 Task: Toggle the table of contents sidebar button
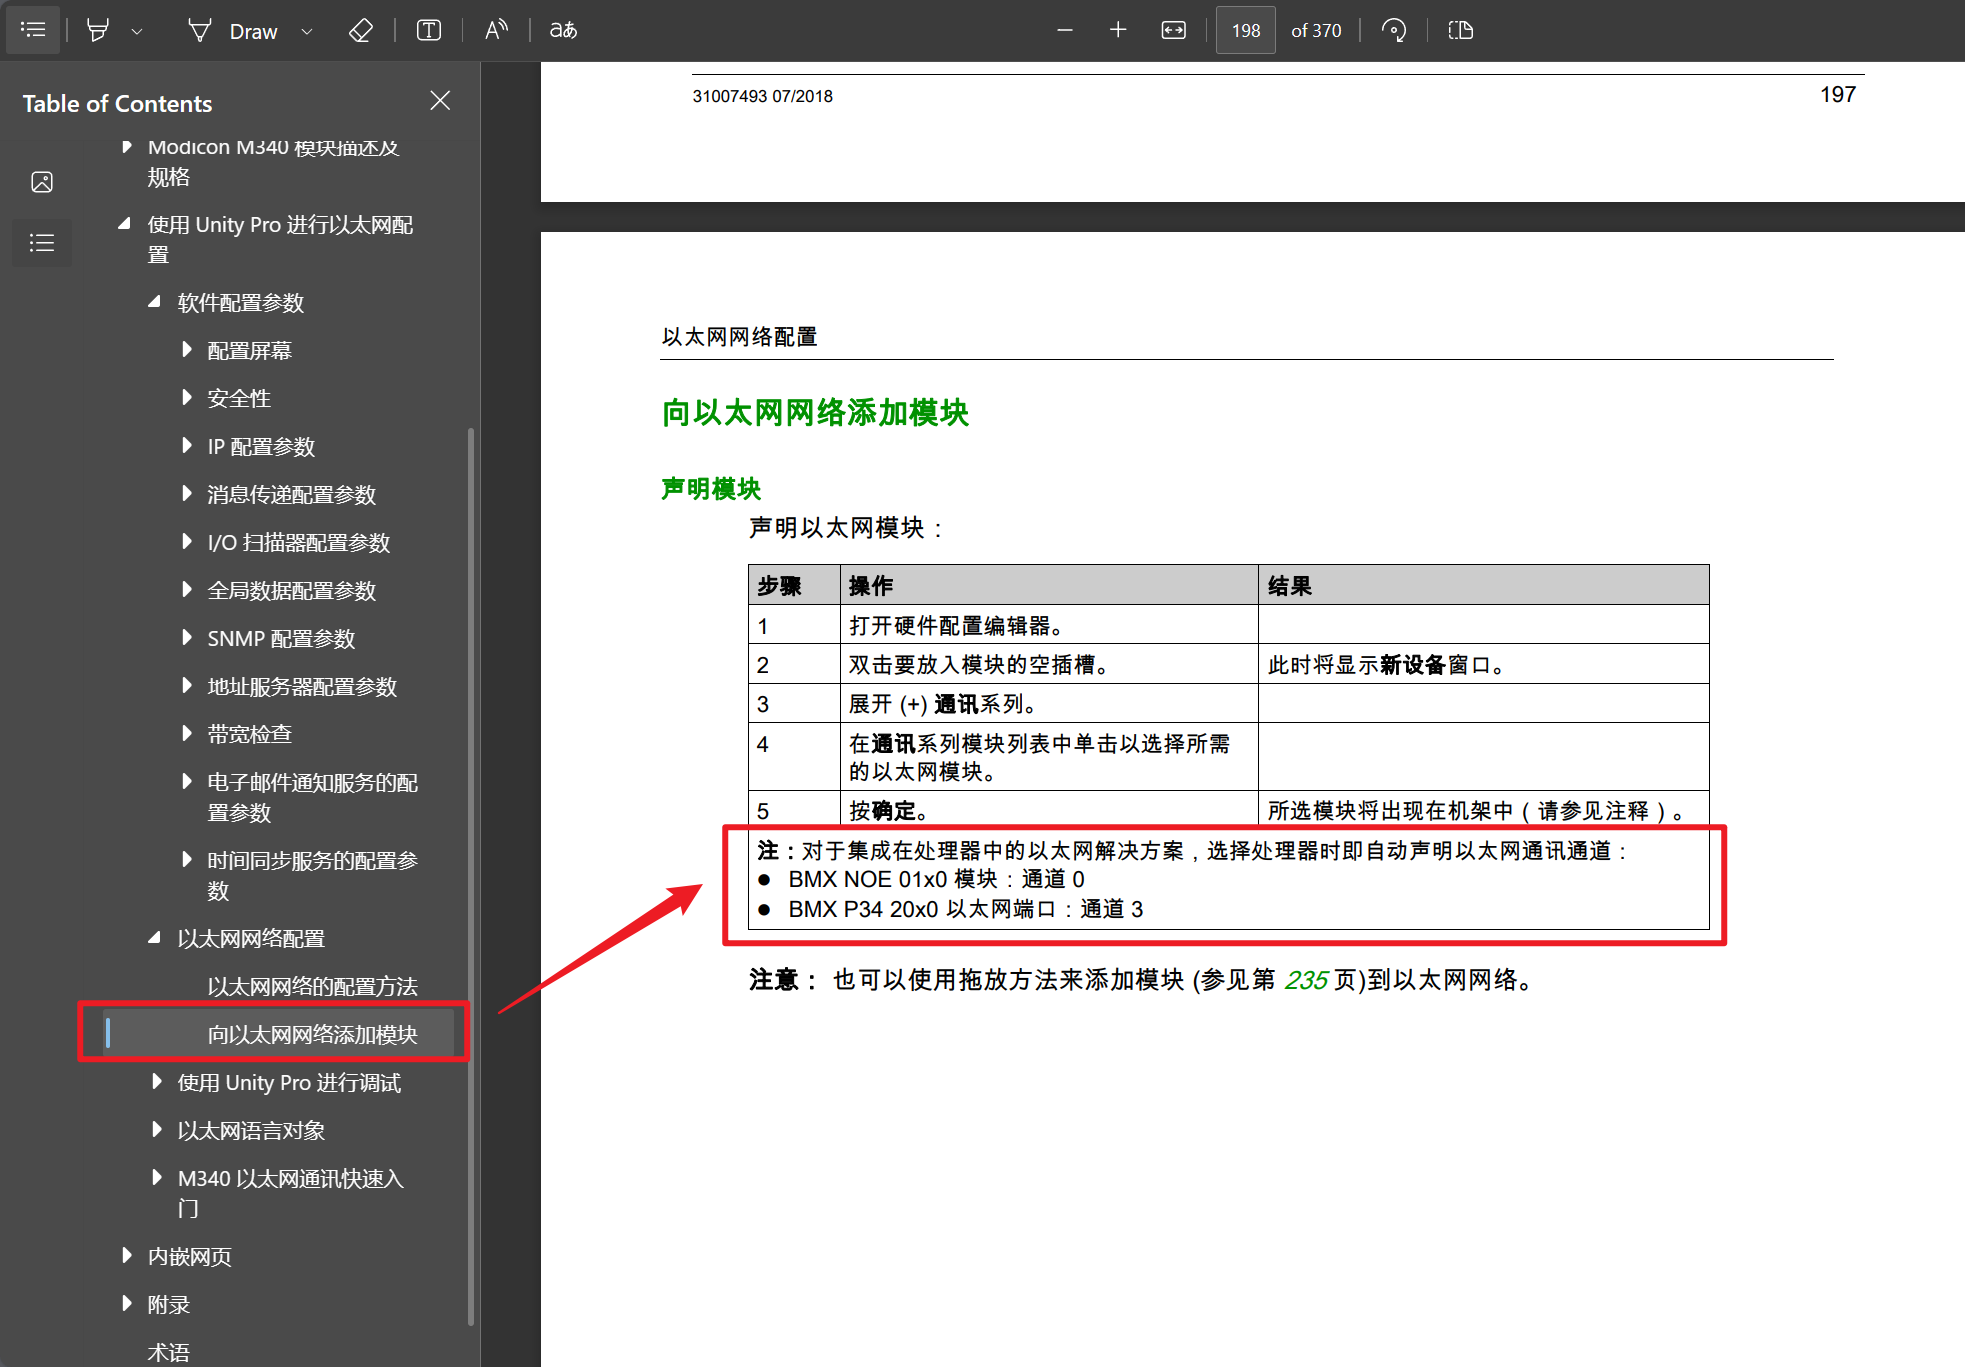33,30
